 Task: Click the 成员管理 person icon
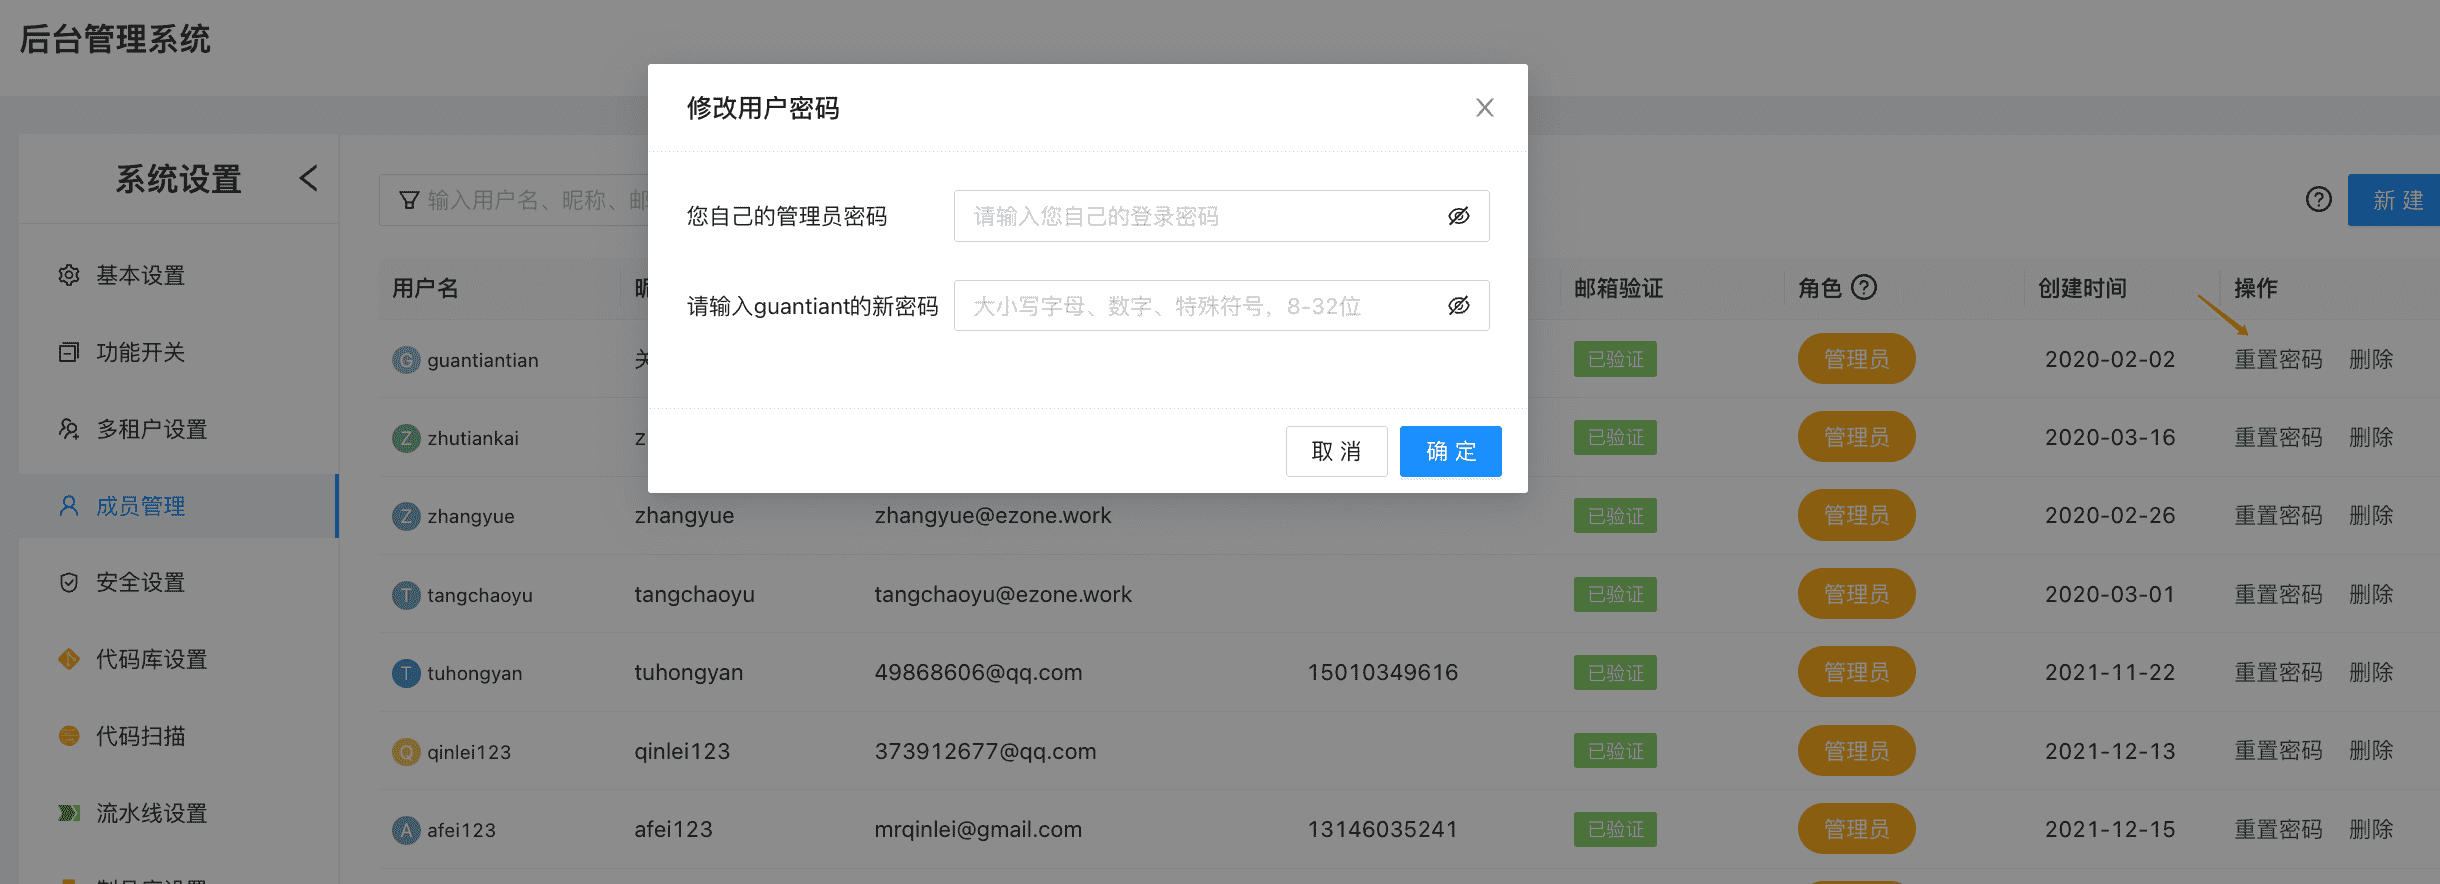click(x=69, y=506)
